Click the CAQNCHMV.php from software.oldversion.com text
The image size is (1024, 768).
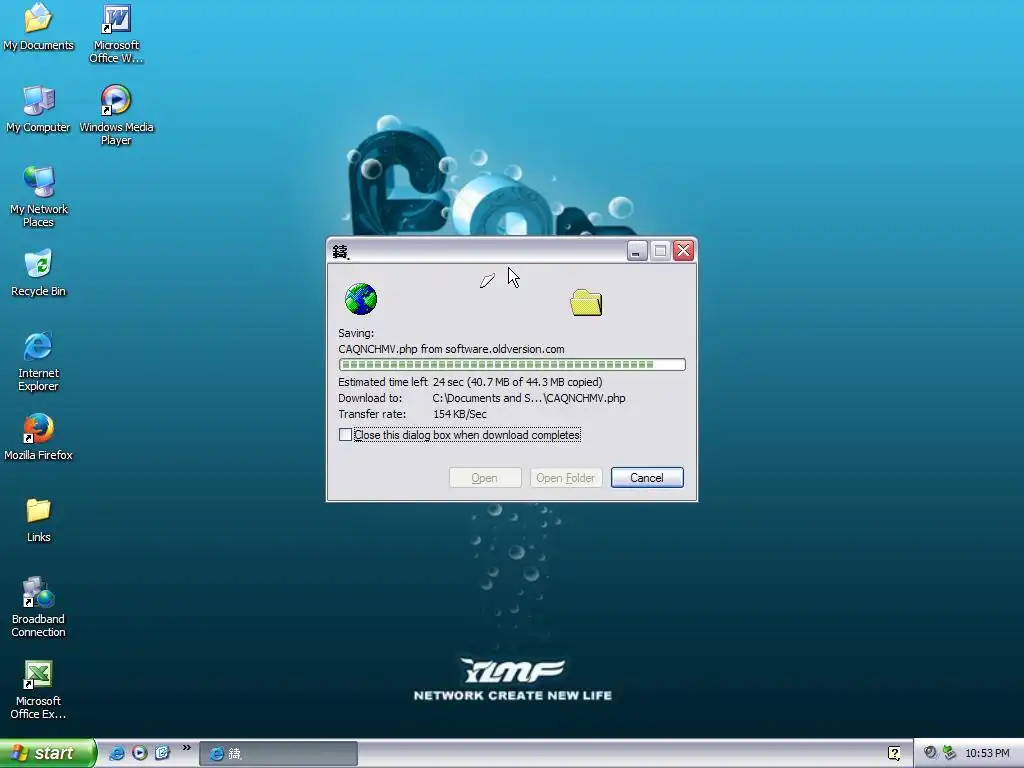pyautogui.click(x=451, y=349)
